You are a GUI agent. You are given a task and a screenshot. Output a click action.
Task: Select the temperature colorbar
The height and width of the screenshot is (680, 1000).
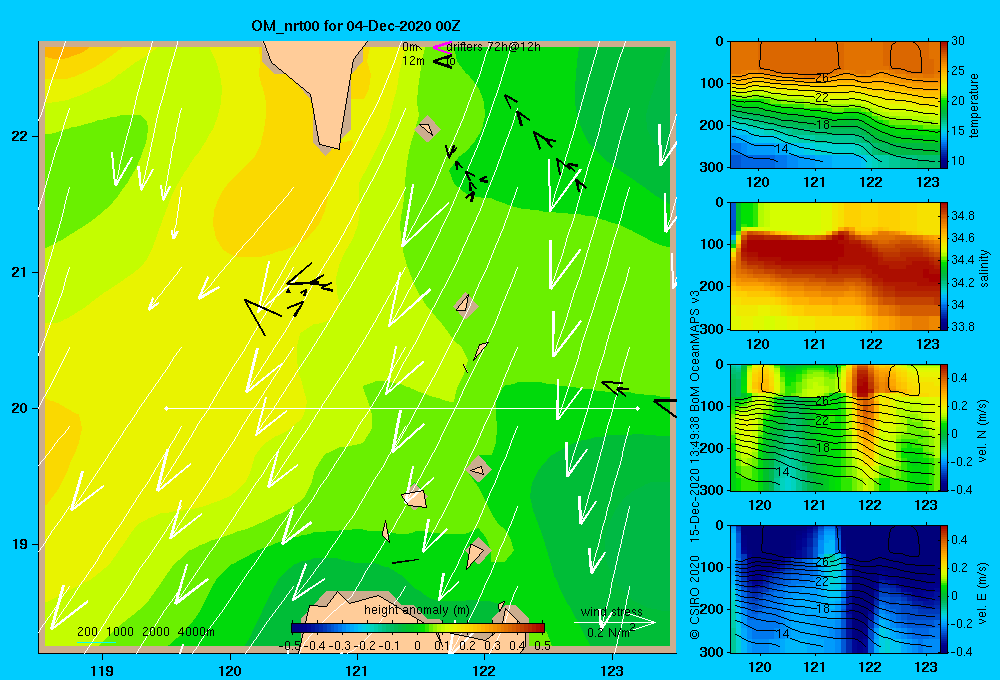[944, 105]
